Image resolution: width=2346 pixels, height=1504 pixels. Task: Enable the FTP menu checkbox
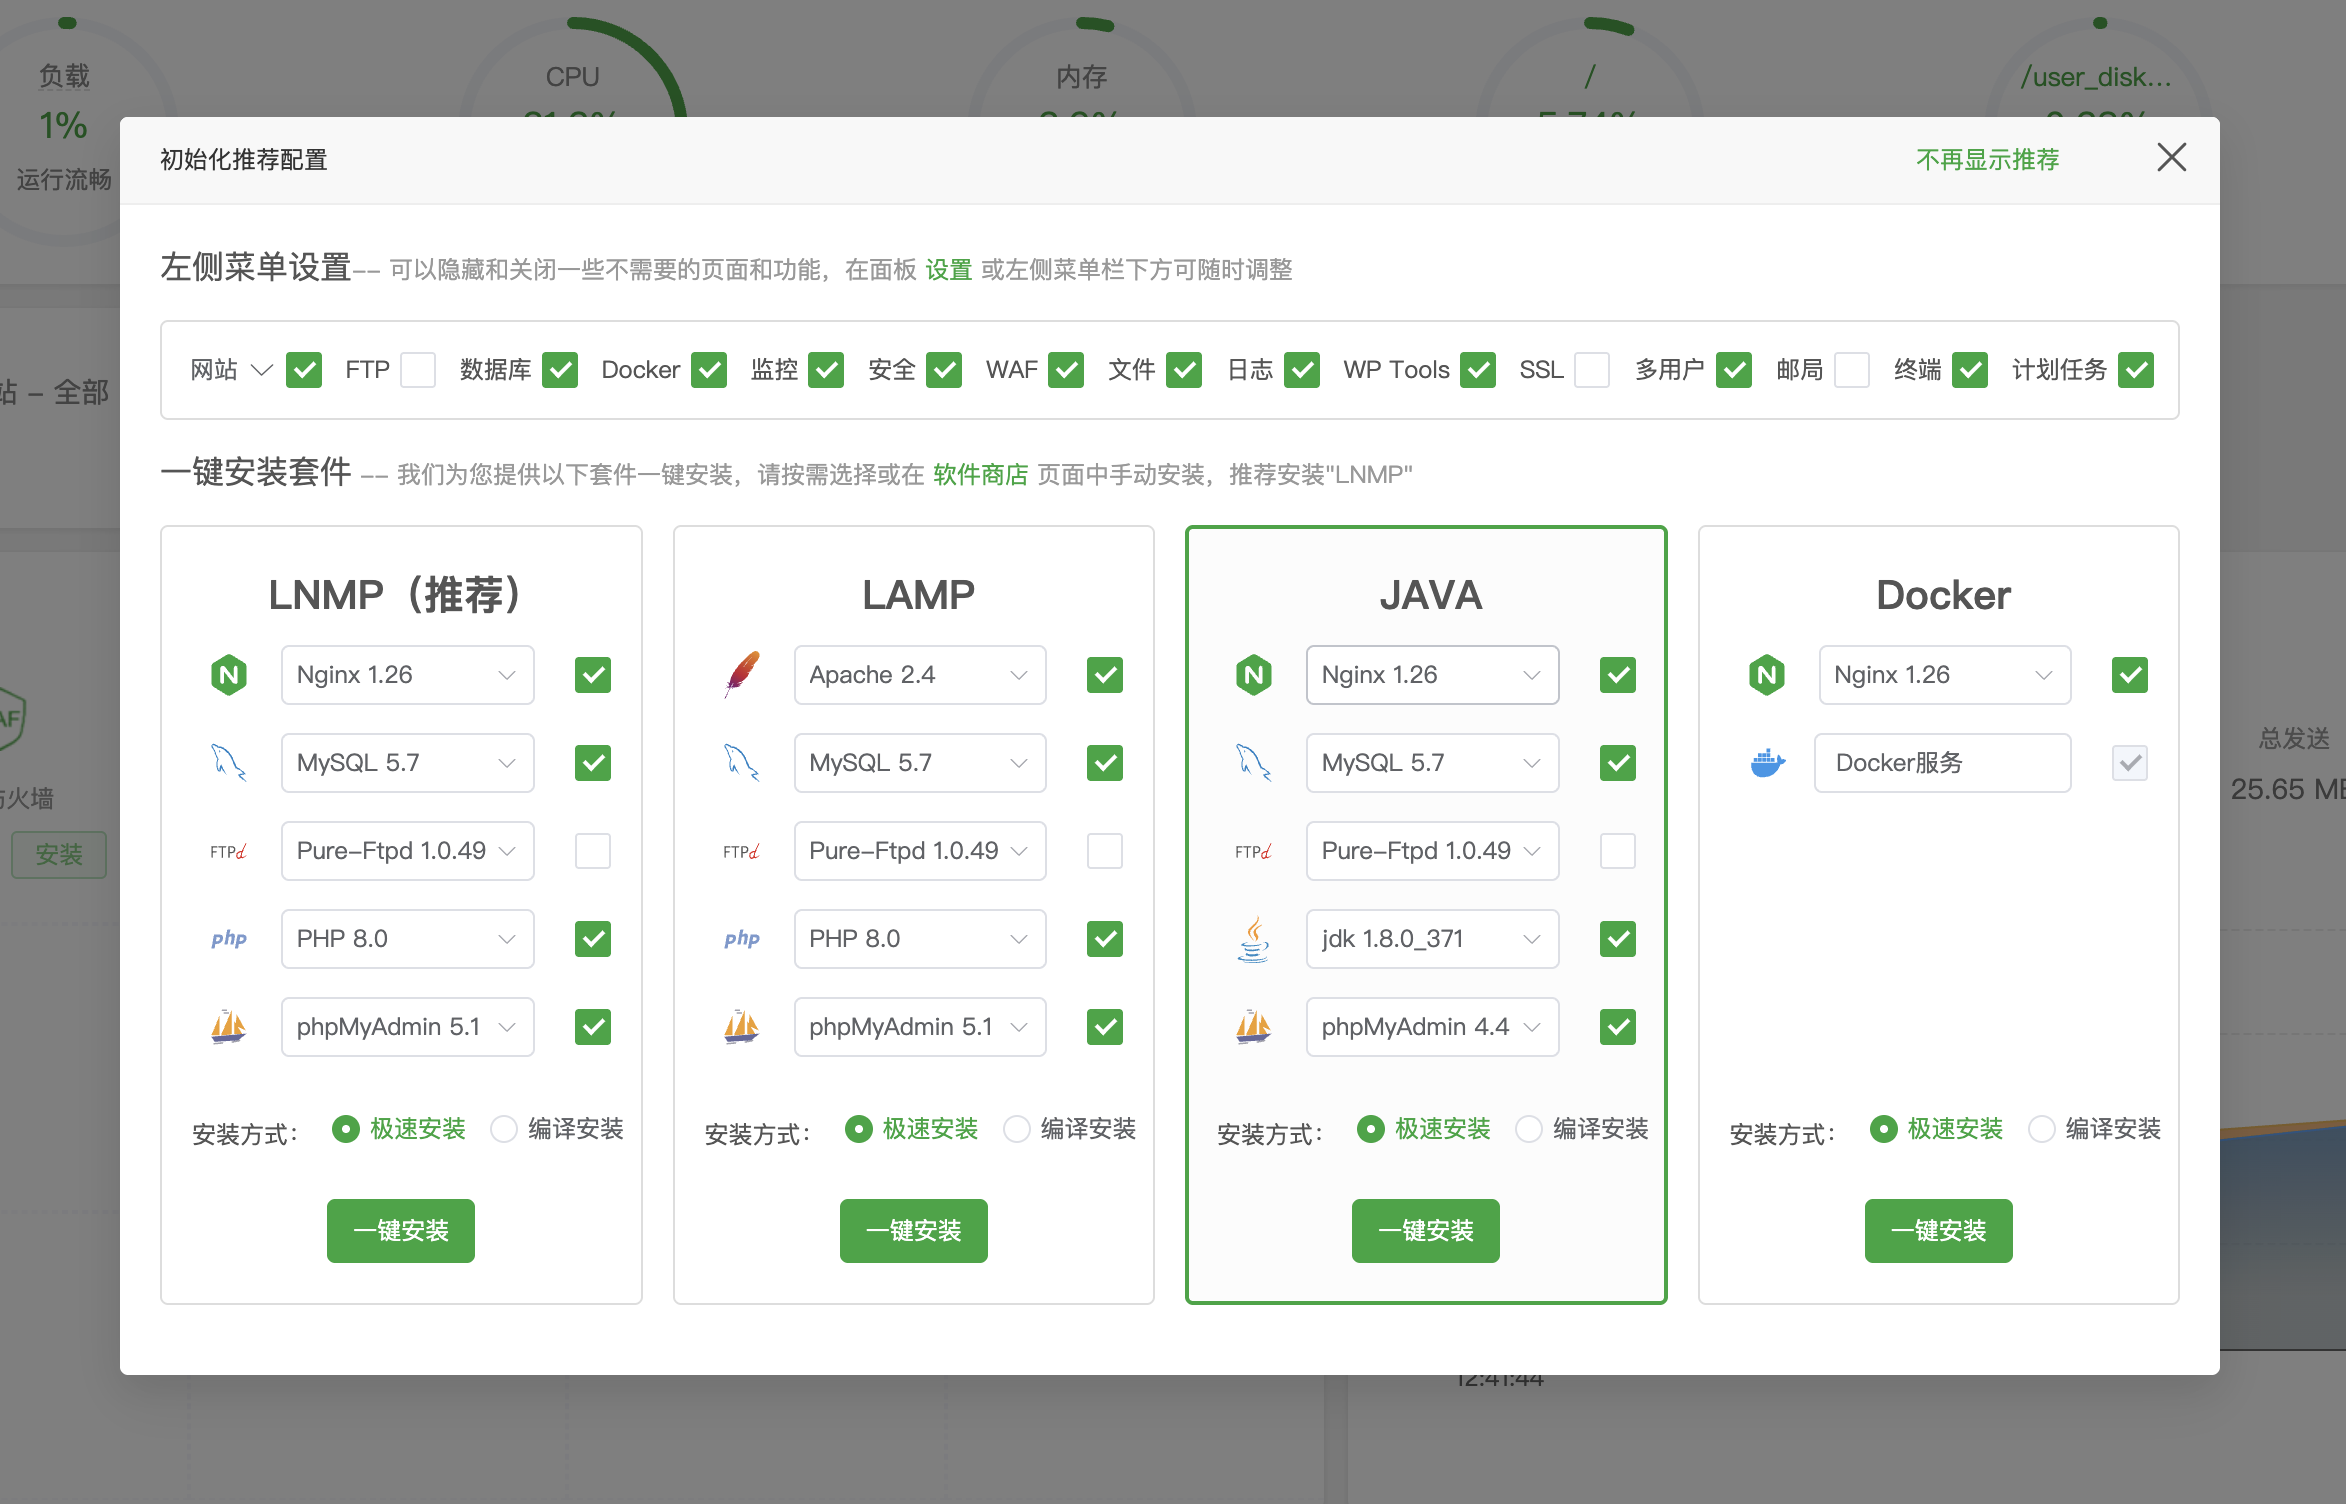pos(418,370)
